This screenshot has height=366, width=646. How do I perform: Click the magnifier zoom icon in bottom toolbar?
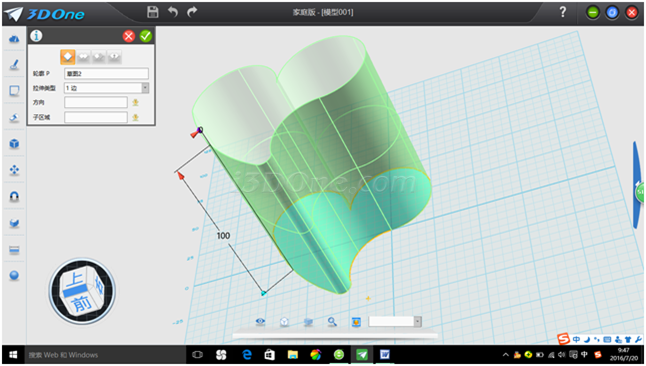tap(332, 321)
